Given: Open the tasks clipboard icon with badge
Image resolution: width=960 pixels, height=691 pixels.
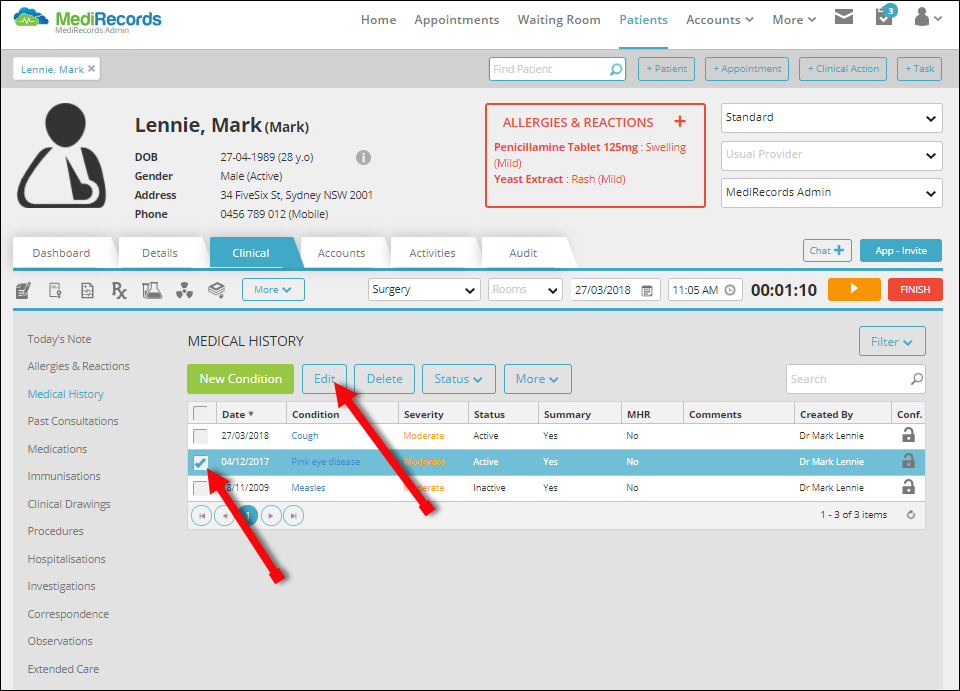Looking at the screenshot, I should (885, 16).
